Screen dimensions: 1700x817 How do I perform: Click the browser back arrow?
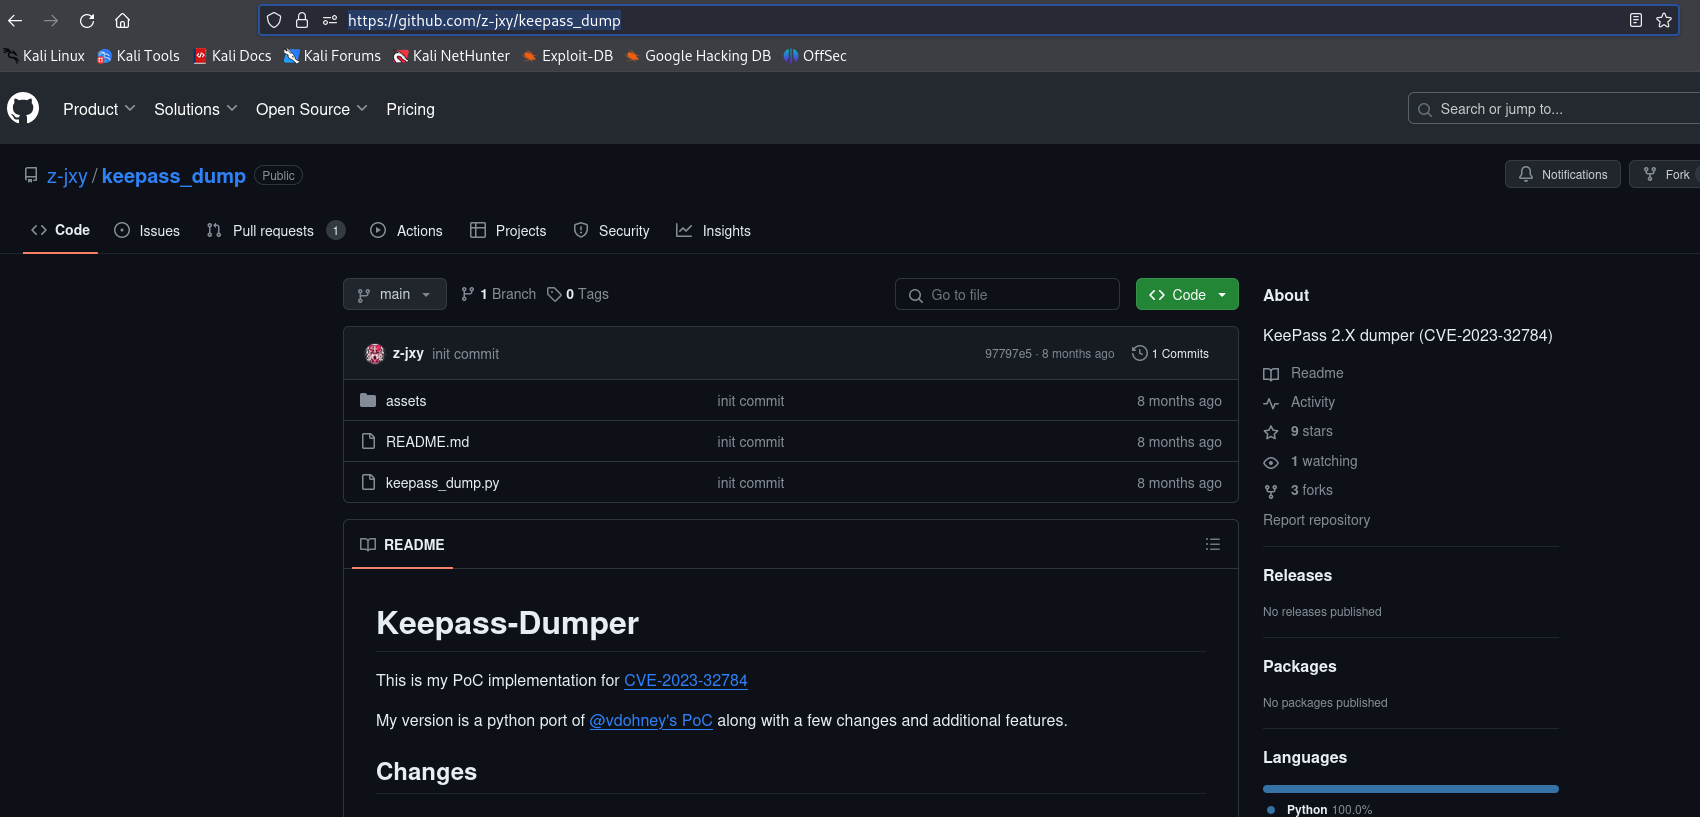click(x=15, y=20)
